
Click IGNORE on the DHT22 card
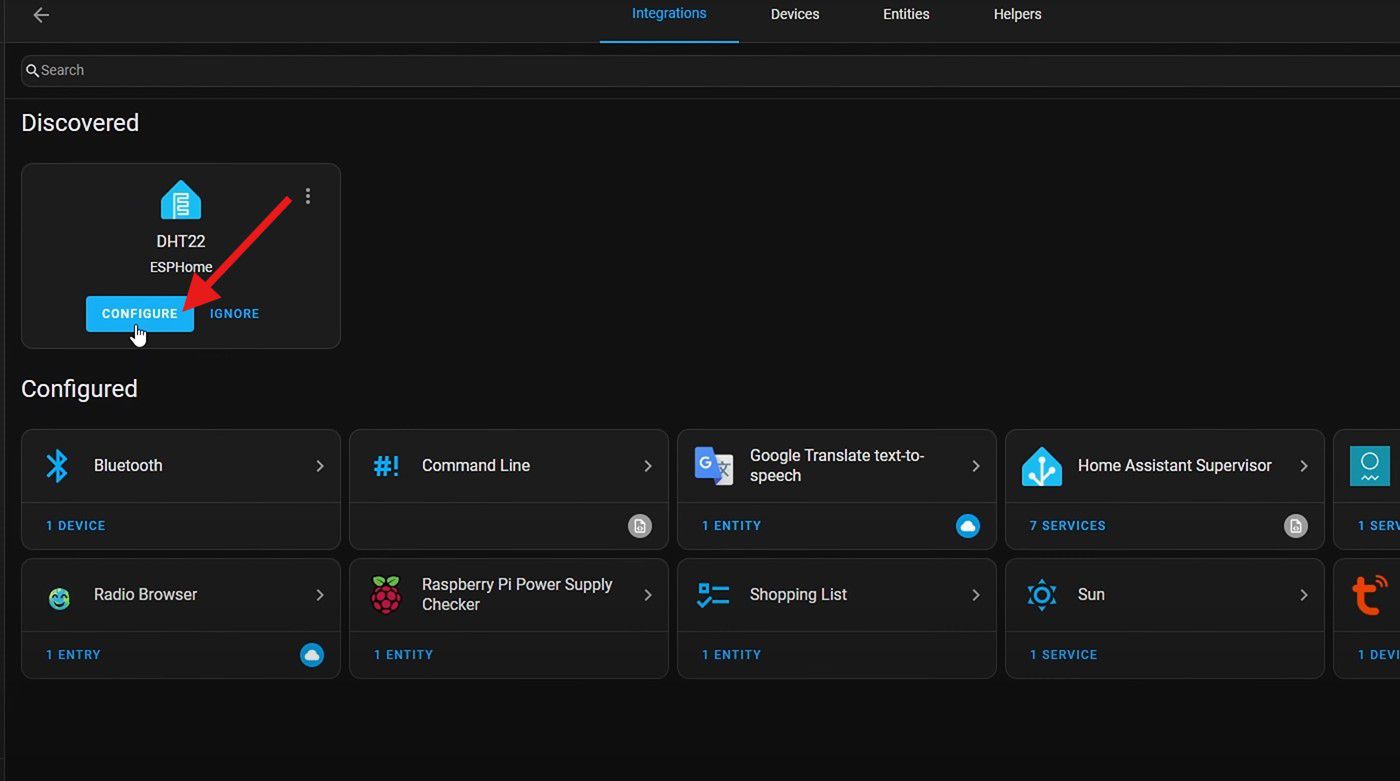[235, 314]
